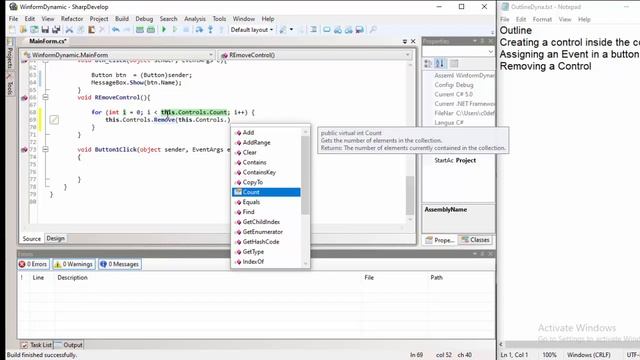Screen dimensions: 640x360
Task: Click the Description column header in Errors
Action: click(72, 278)
